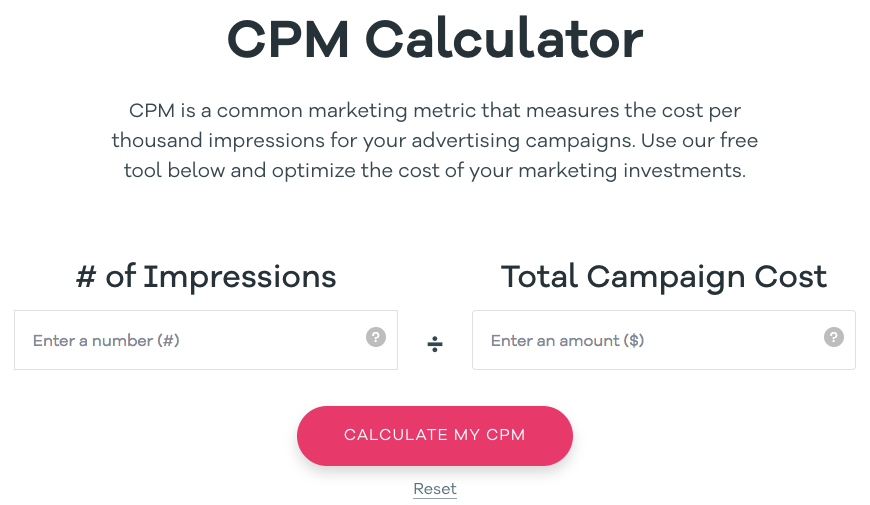
Task: Click the word Calculator in the main heading
Action: point(504,39)
